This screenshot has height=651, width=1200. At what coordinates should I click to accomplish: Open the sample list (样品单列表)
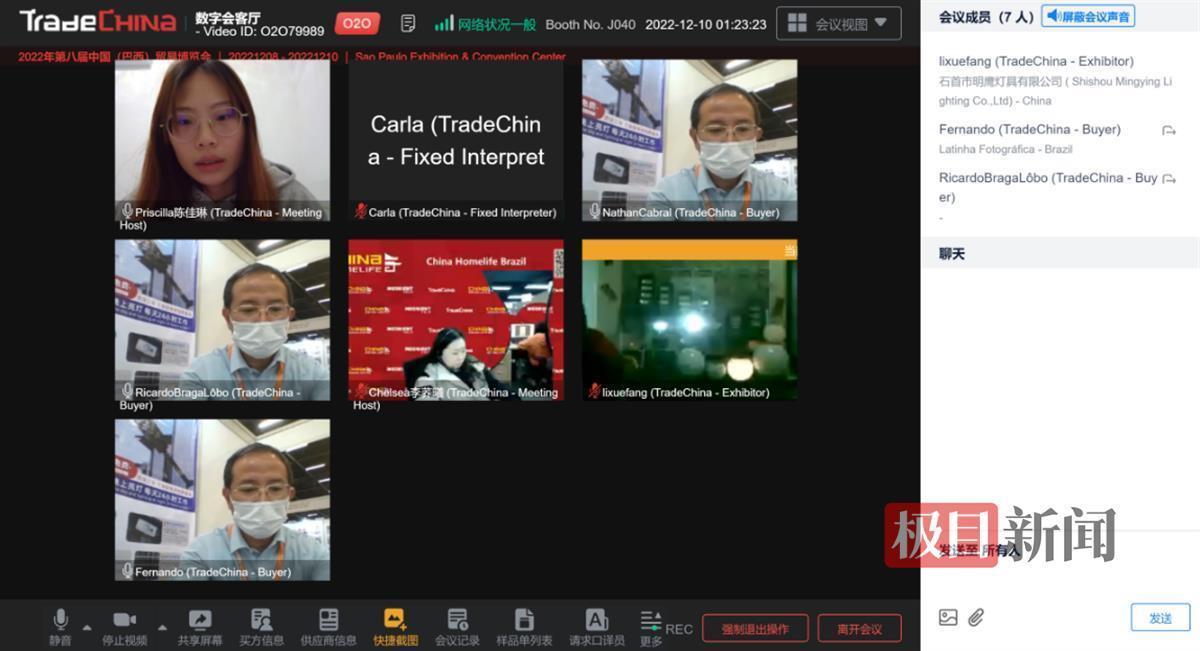coord(524,621)
